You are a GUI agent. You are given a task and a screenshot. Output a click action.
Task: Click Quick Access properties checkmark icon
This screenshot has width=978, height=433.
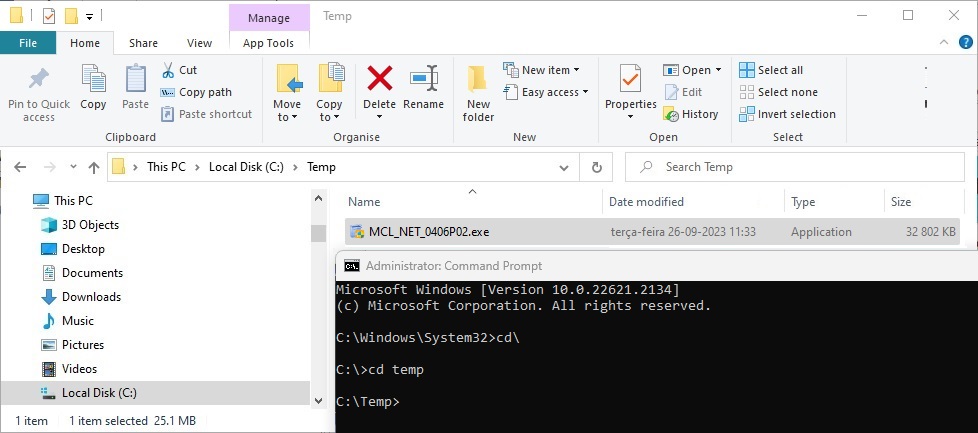(x=49, y=16)
